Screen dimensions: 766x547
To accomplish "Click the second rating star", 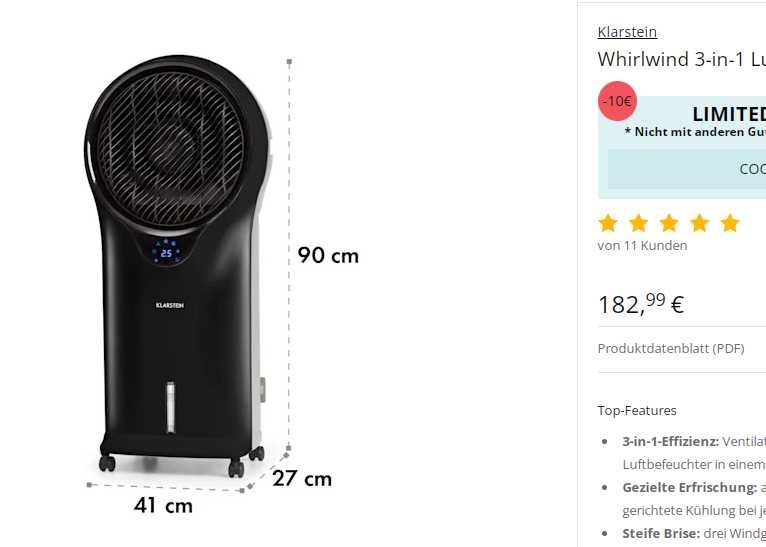I will point(638,223).
